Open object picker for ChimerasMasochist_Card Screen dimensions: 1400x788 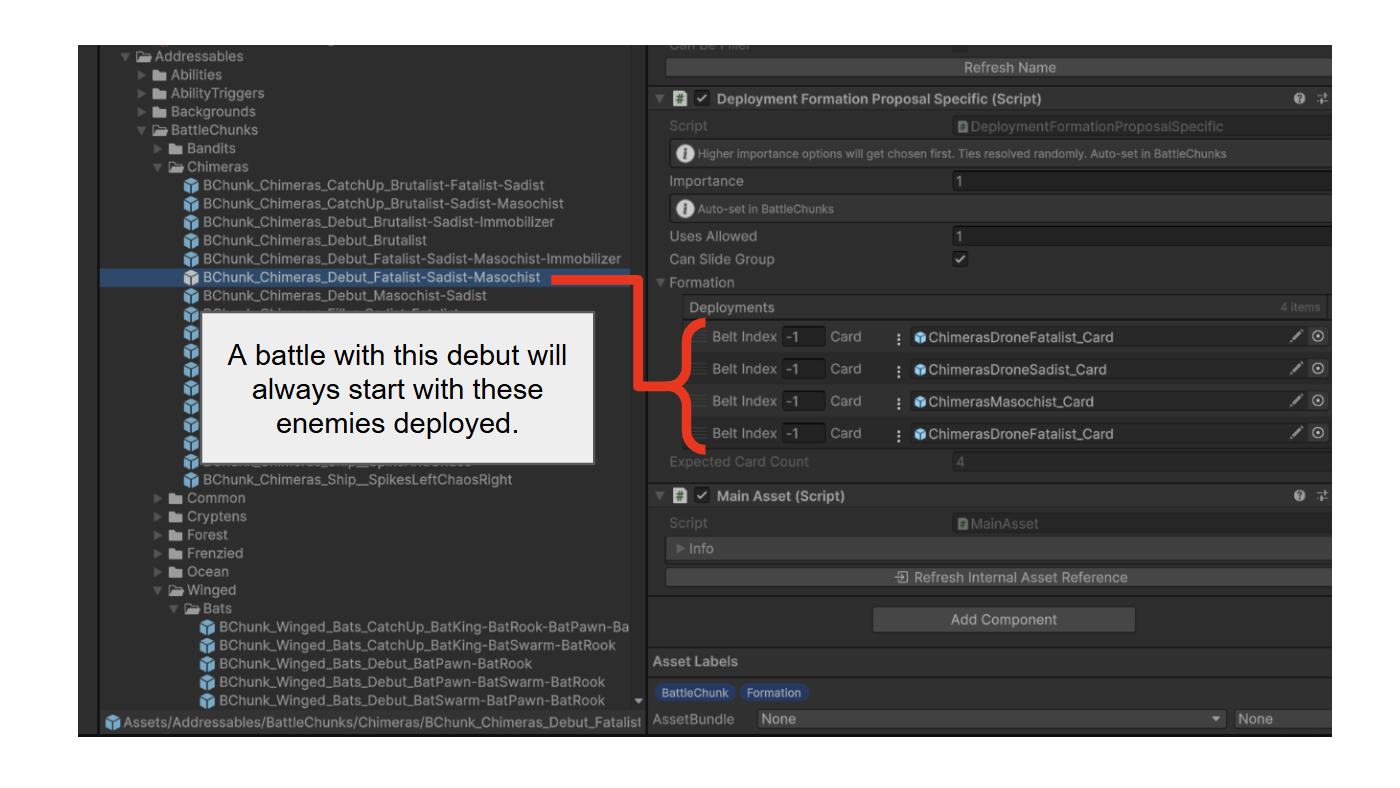tap(1318, 400)
